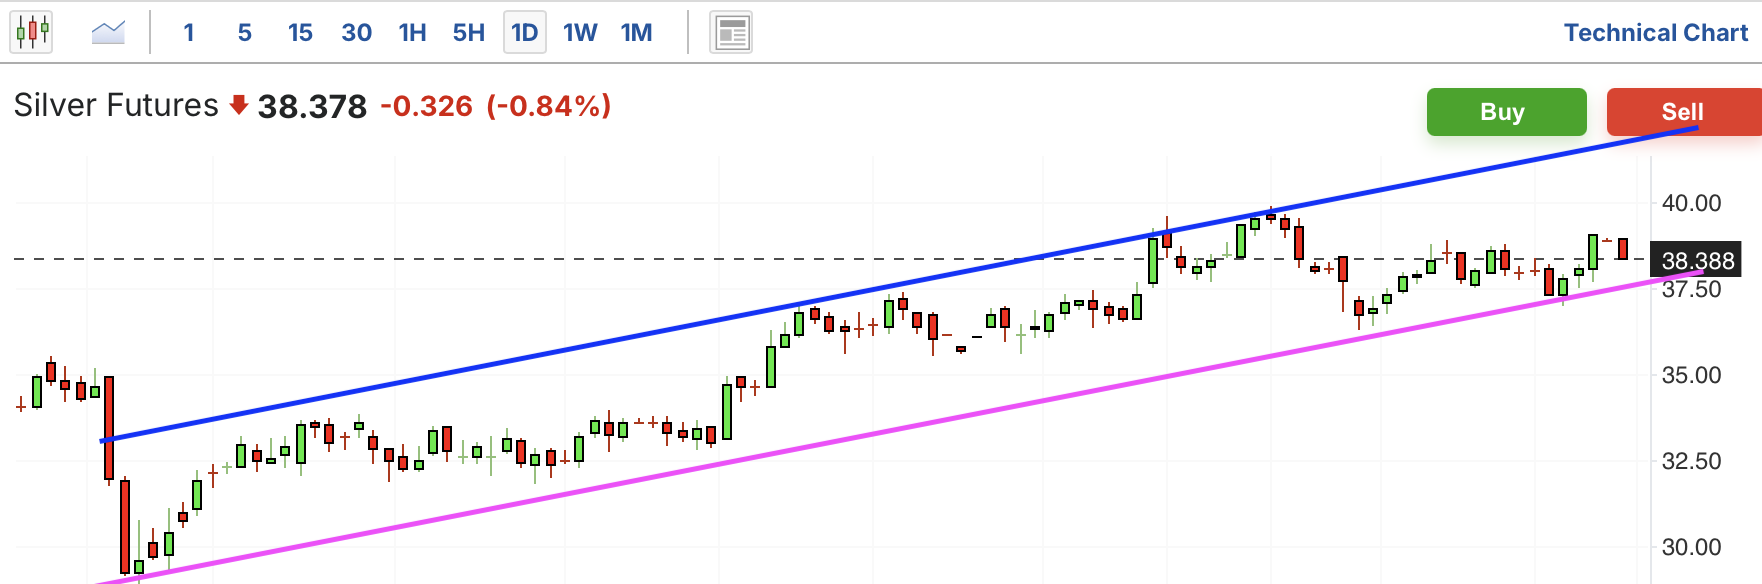Select the candlestick chart type icon
Screen dimensions: 1762x584
tap(32, 32)
